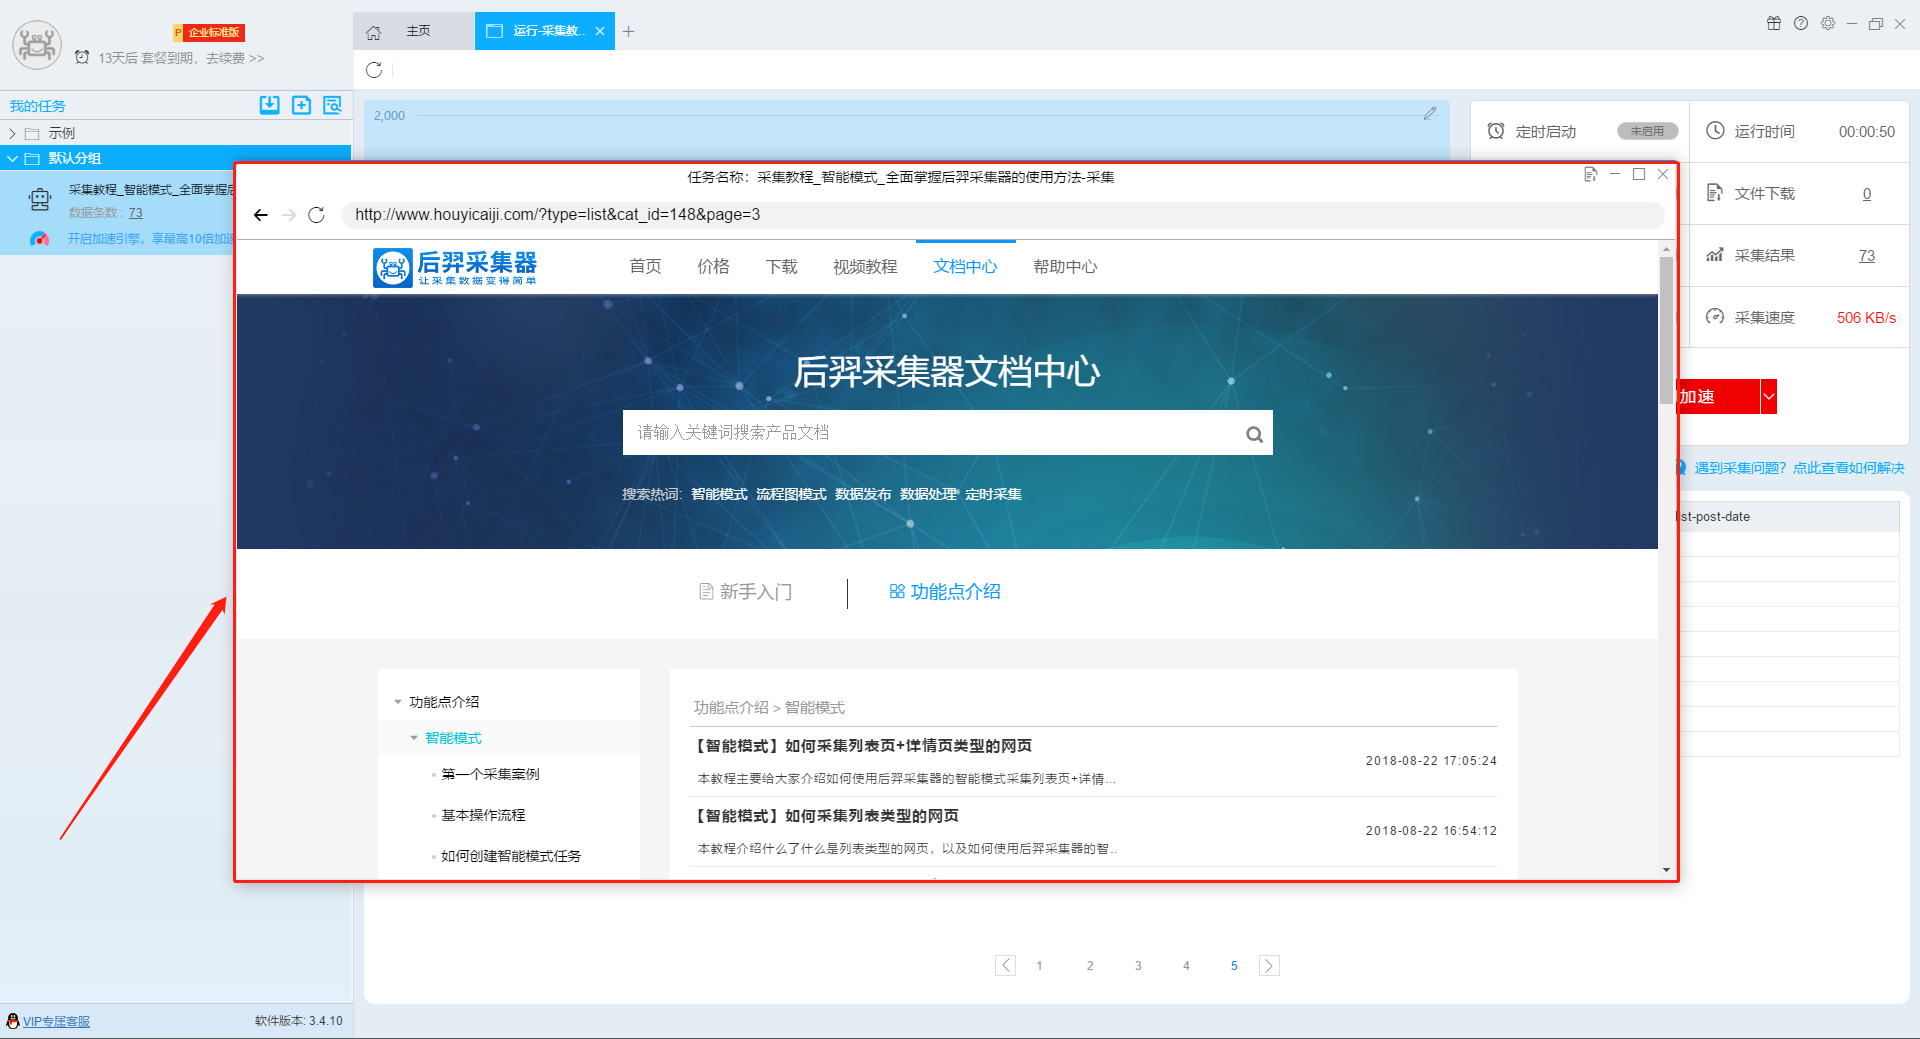Click the doc search keyword input field
The image size is (1920, 1039).
930,433
